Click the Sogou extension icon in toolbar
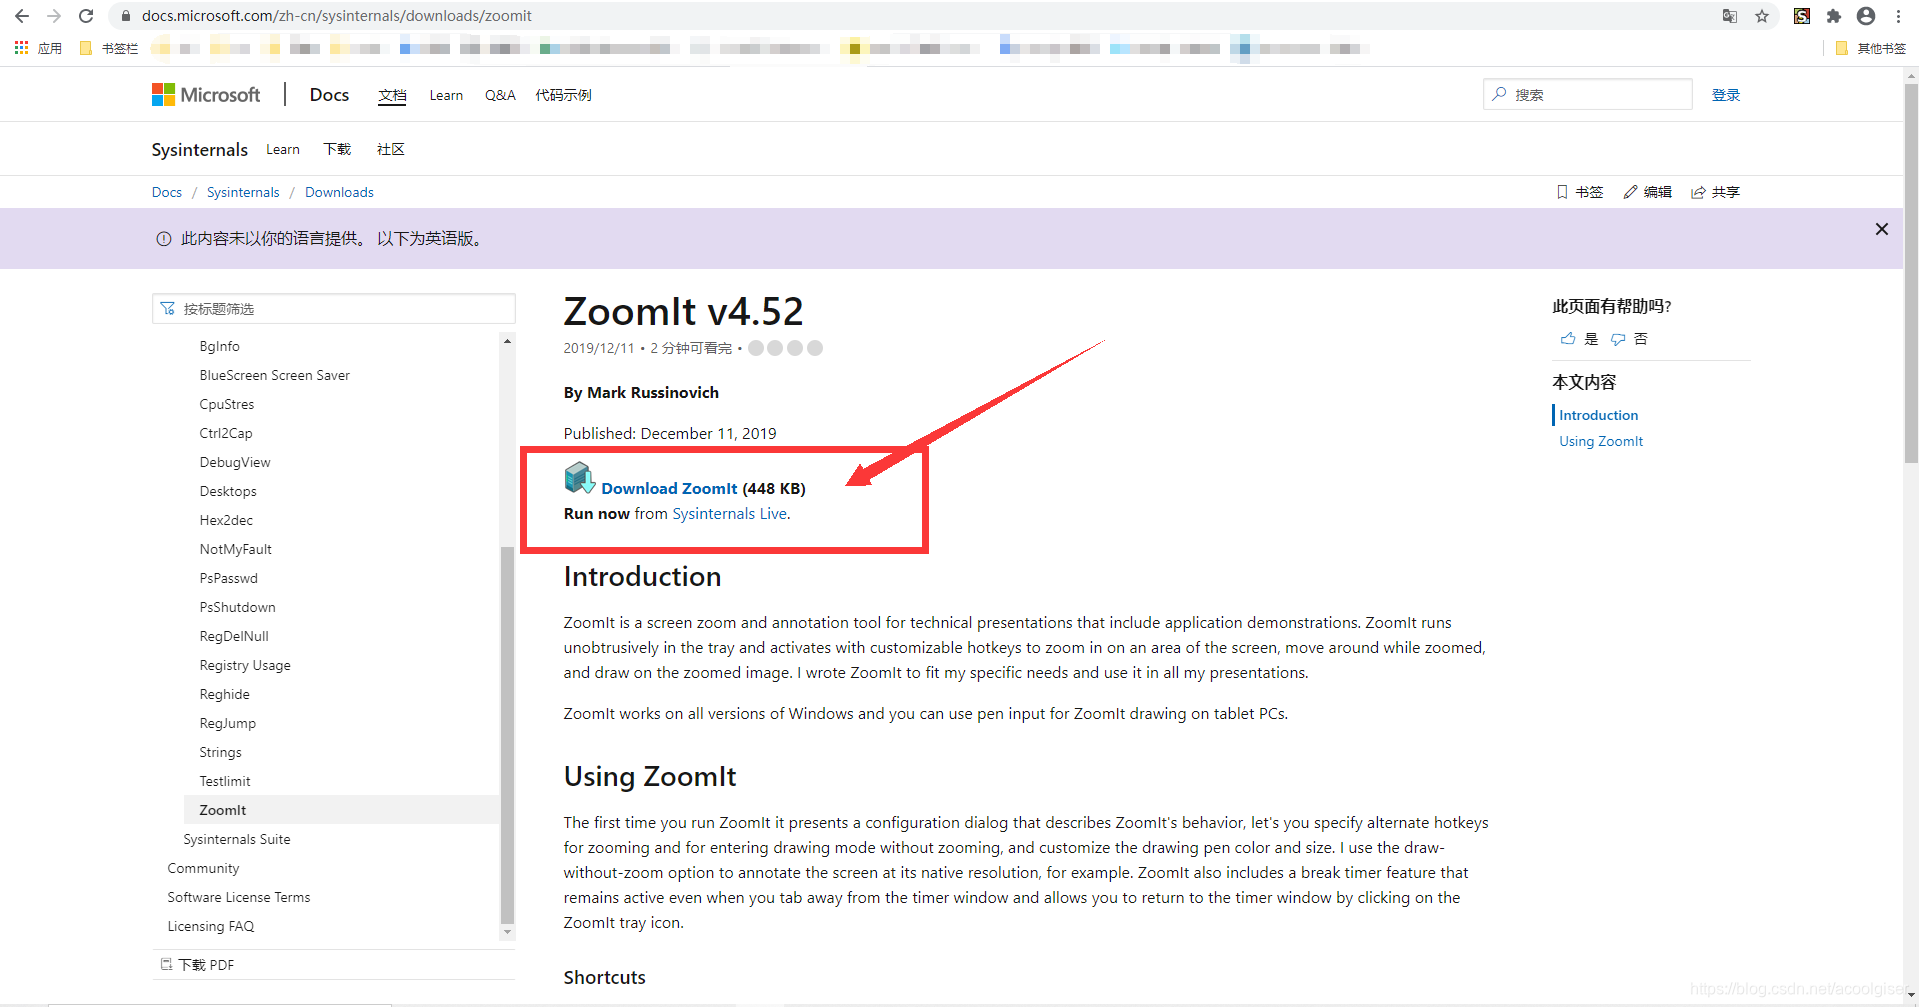The image size is (1919, 1007). click(x=1802, y=16)
